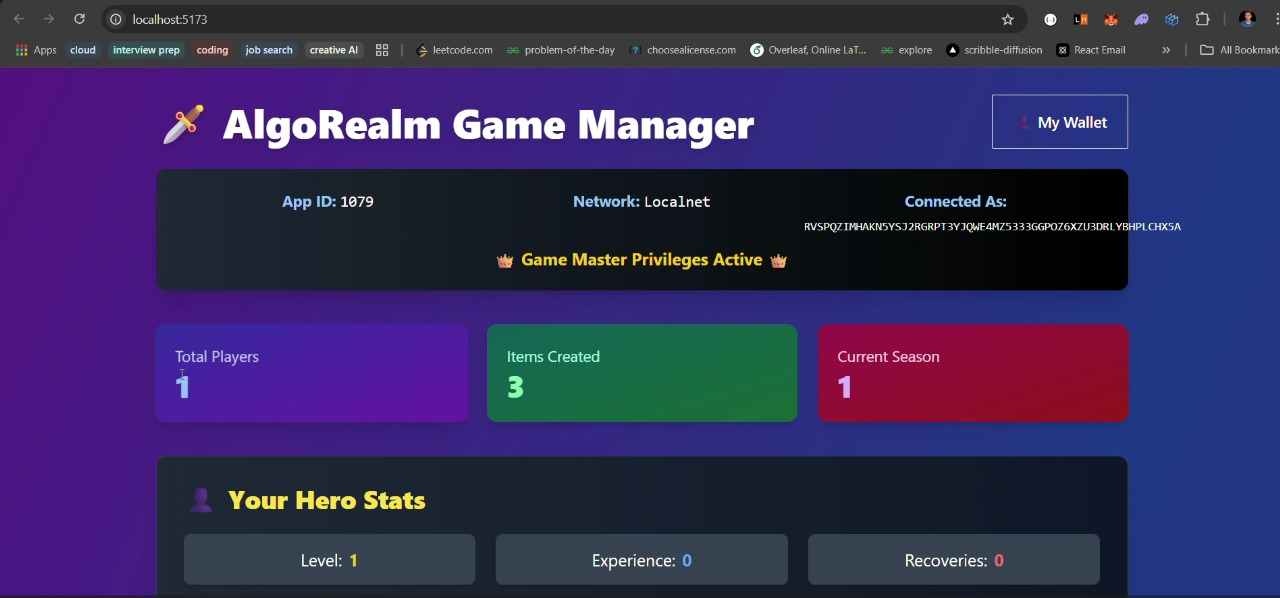Click the My Wallet button

[x=1060, y=122]
